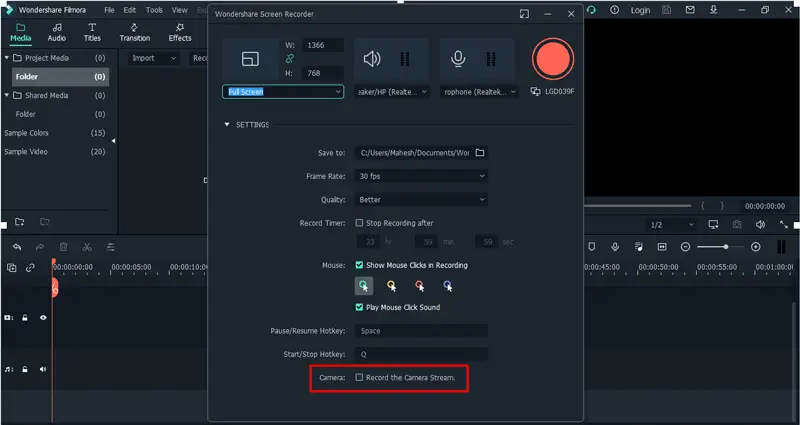Collapse the Project Media tree

pos(7,58)
